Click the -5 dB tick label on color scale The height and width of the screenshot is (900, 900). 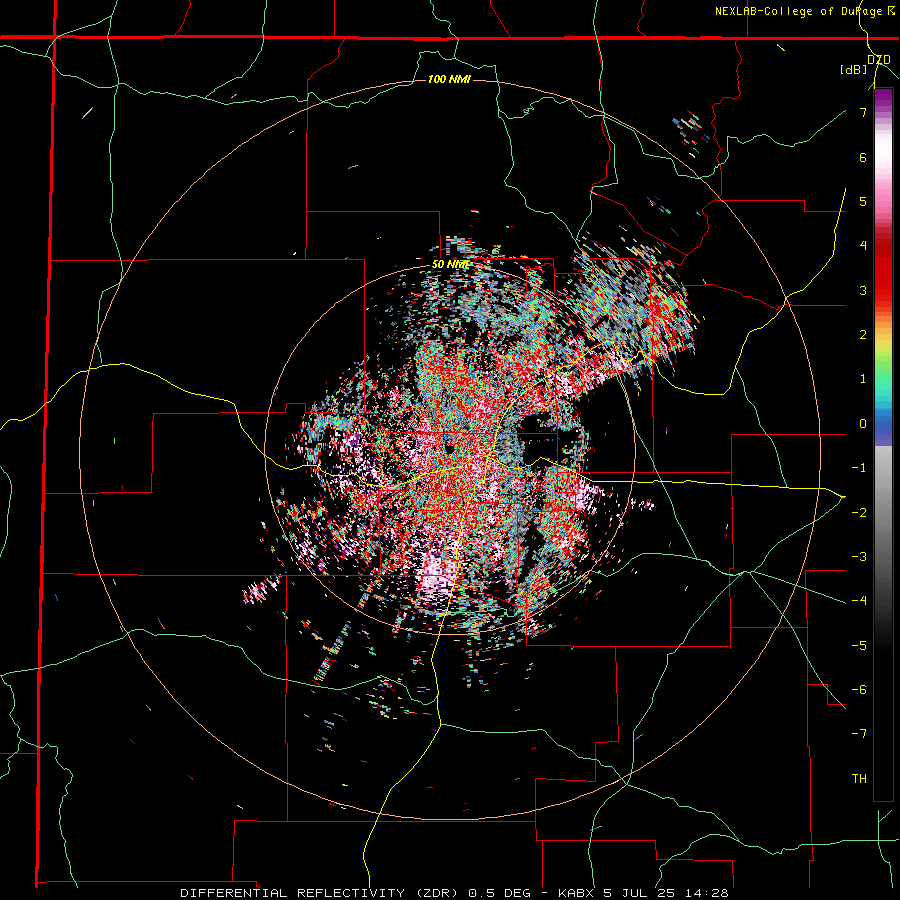pyautogui.click(x=859, y=645)
